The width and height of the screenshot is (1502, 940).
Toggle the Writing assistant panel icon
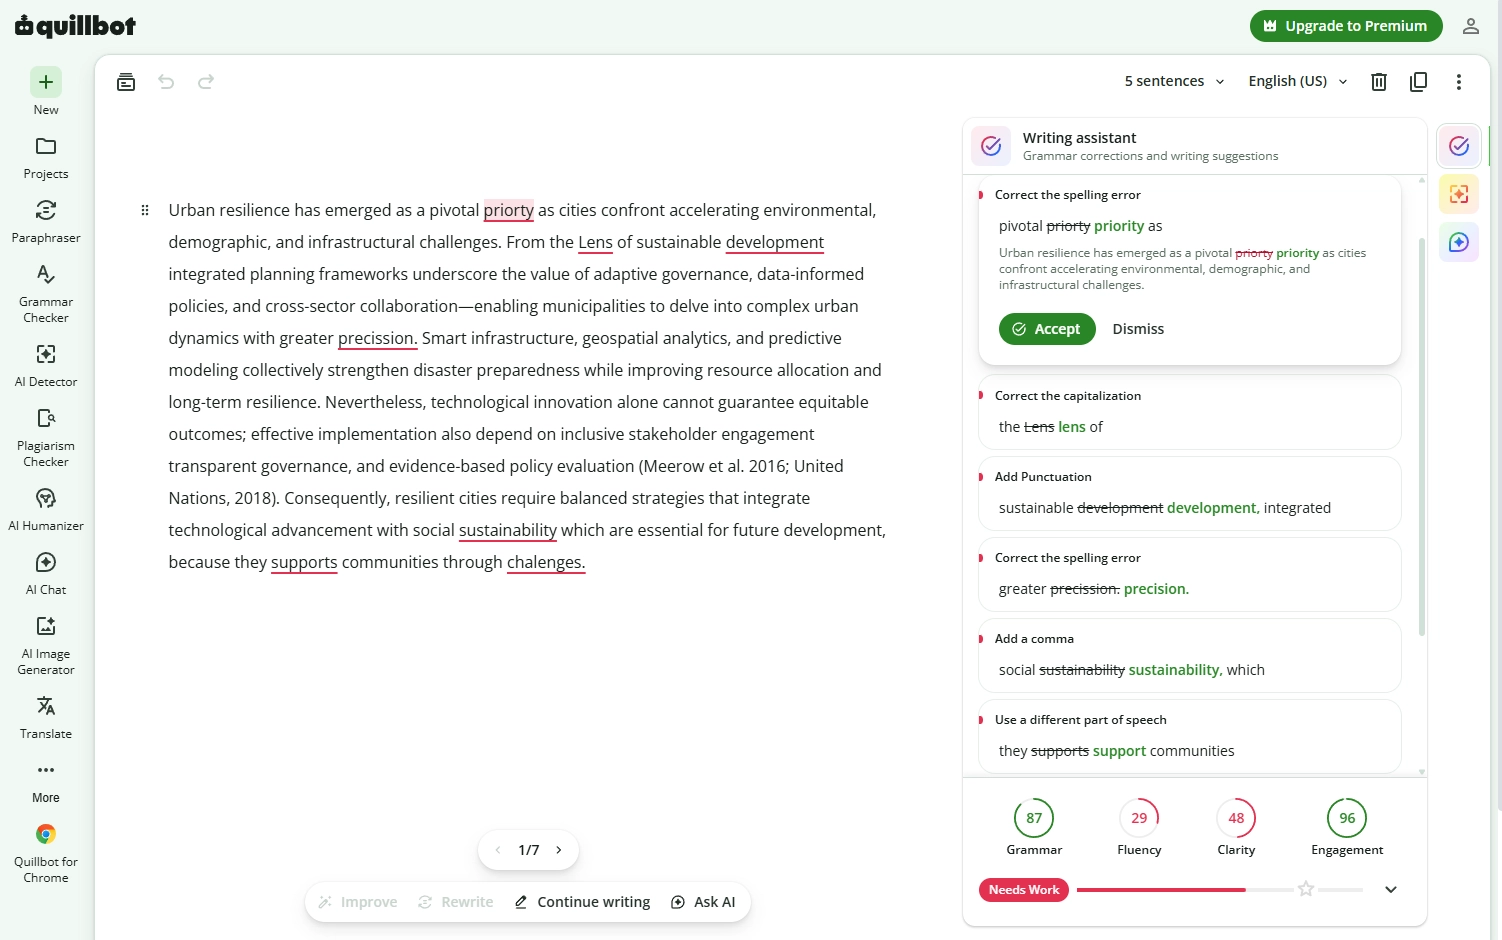tap(1459, 146)
